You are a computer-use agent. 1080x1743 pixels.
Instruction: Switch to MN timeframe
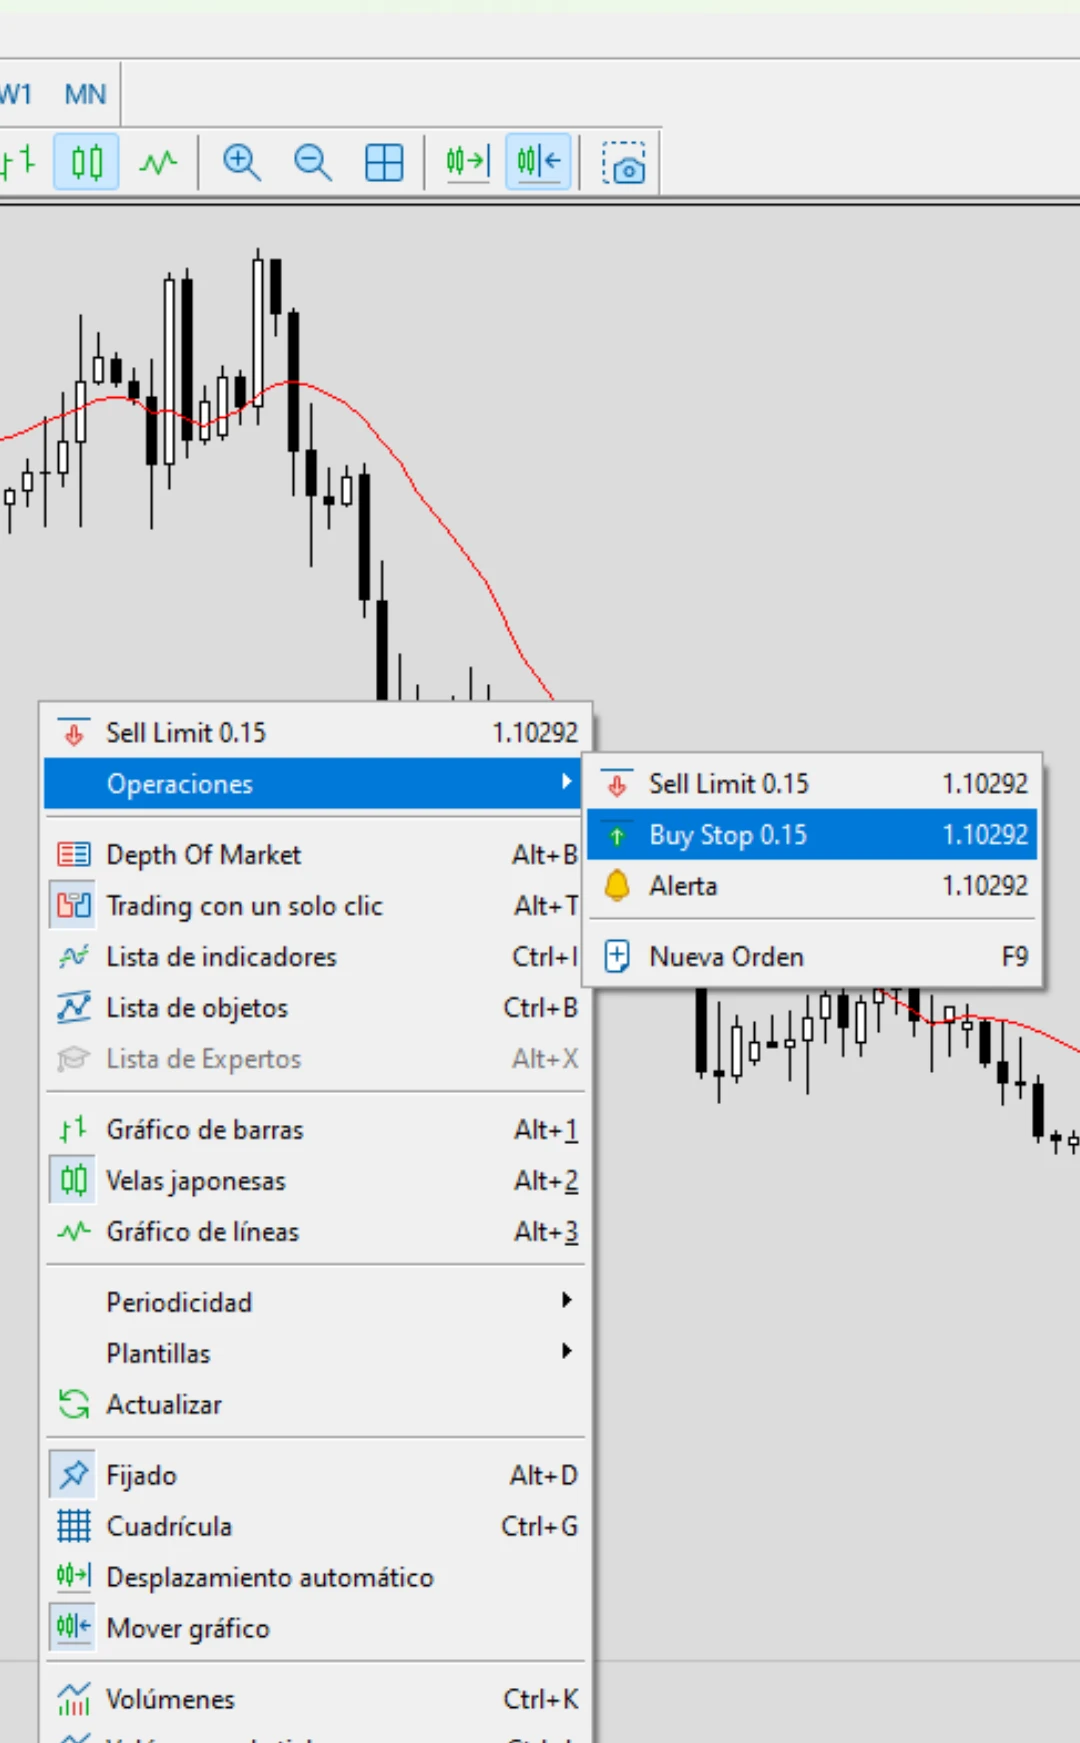point(85,95)
